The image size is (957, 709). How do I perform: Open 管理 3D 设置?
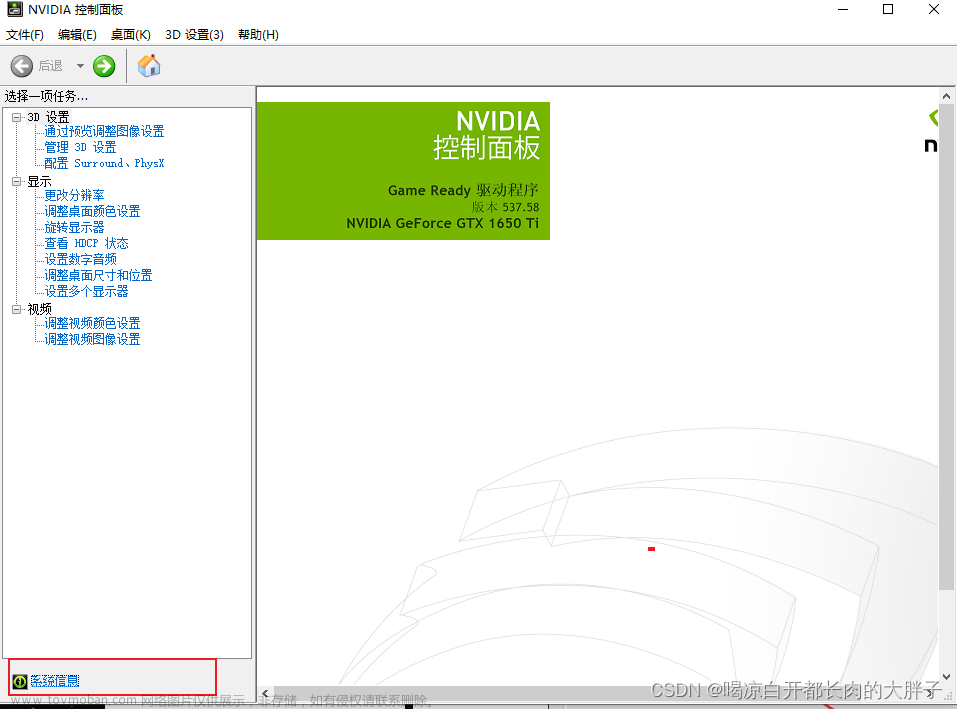pos(80,147)
